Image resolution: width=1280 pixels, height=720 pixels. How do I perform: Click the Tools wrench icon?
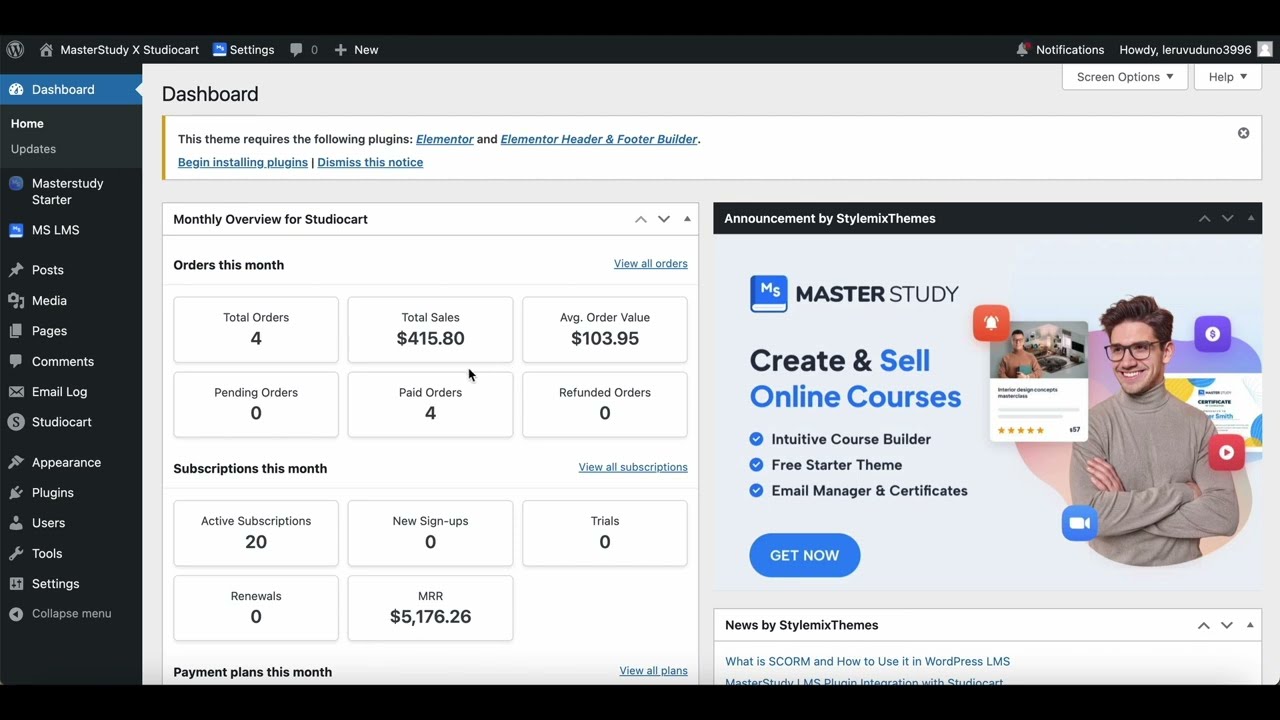pyautogui.click(x=16, y=553)
